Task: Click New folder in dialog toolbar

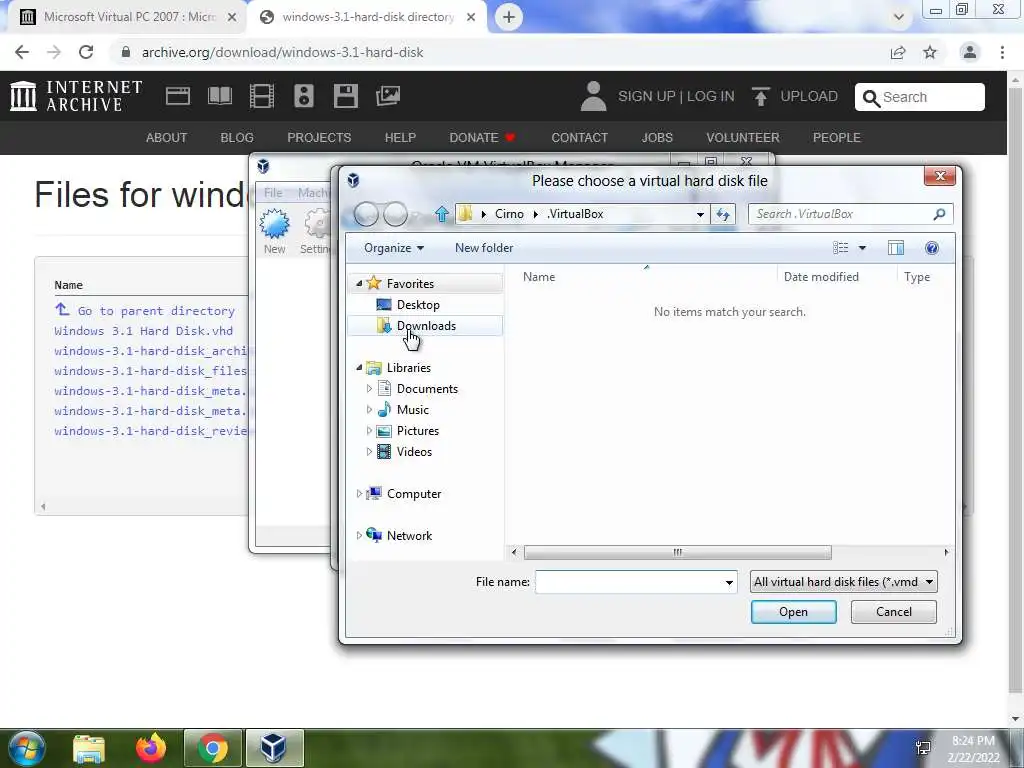Action: [x=484, y=248]
